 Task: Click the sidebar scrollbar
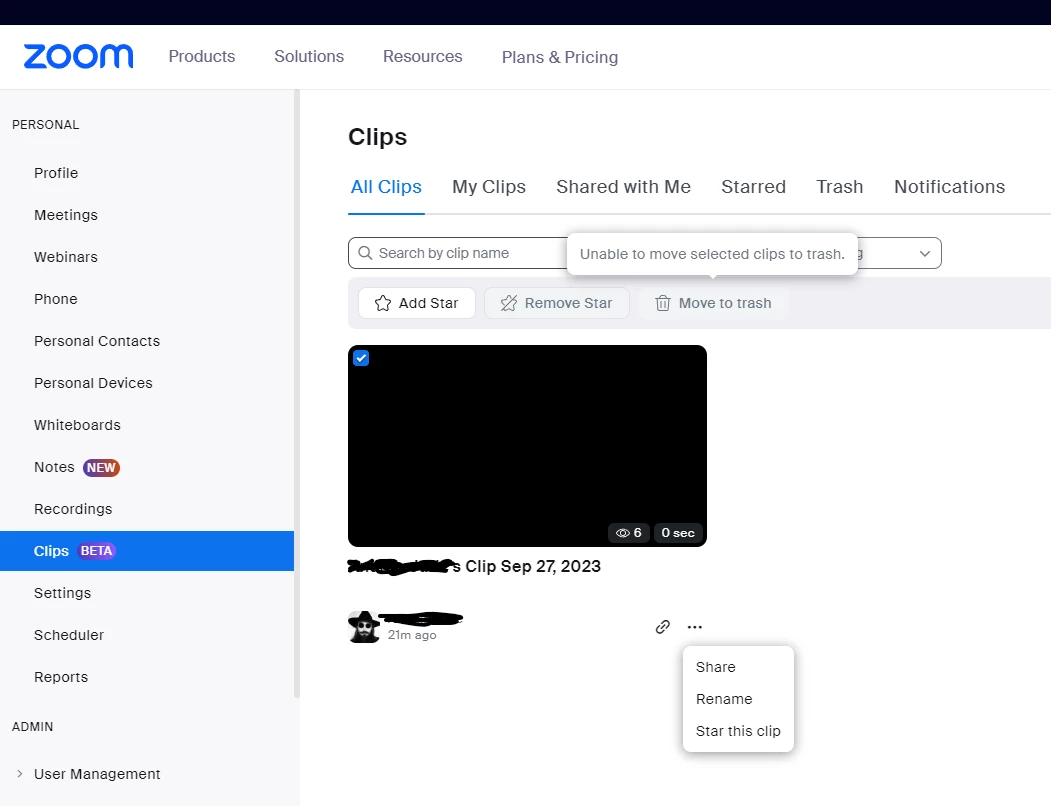pyautogui.click(x=297, y=394)
